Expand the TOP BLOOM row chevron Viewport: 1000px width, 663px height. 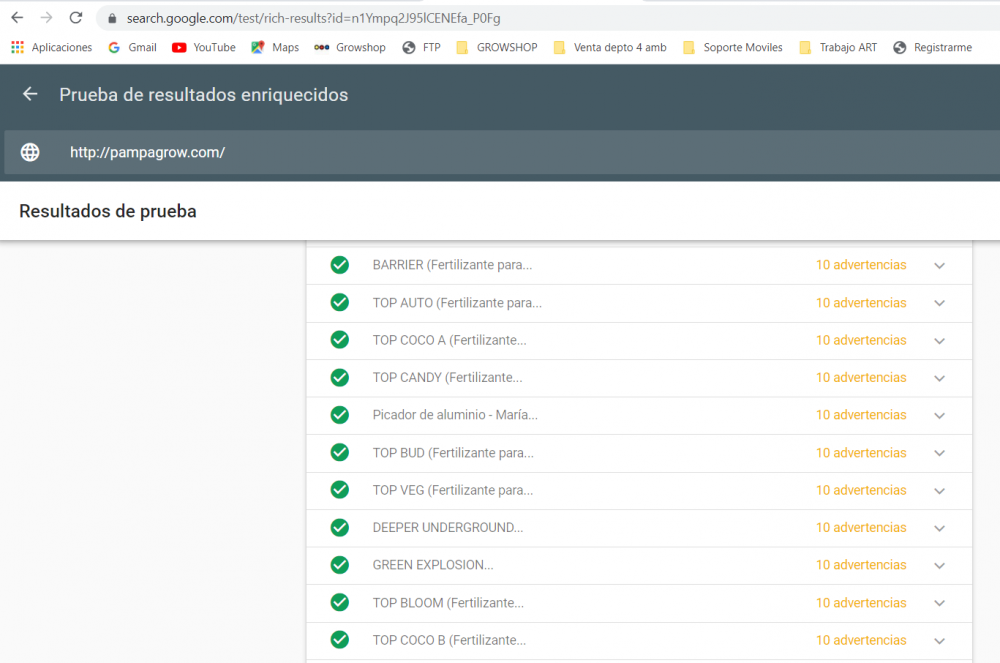[x=939, y=603]
